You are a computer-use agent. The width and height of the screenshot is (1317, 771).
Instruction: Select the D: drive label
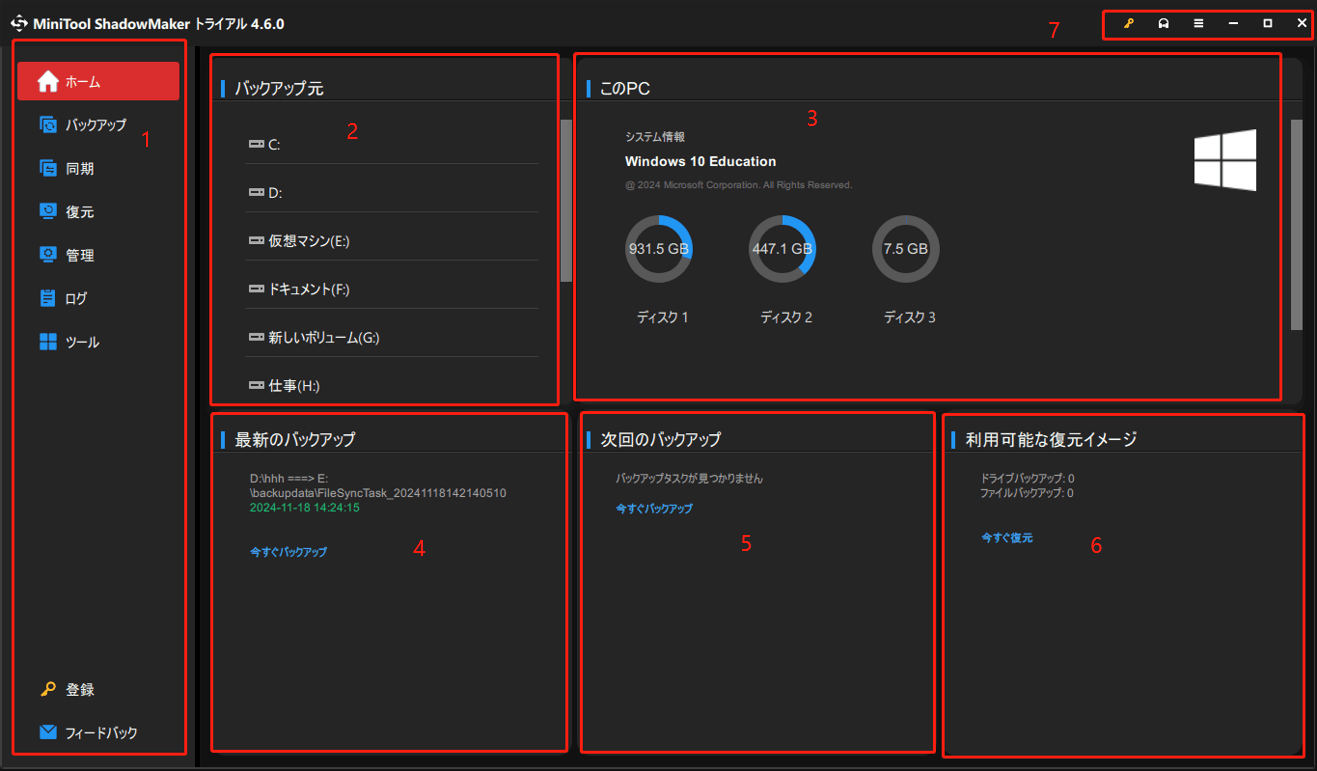click(x=275, y=193)
